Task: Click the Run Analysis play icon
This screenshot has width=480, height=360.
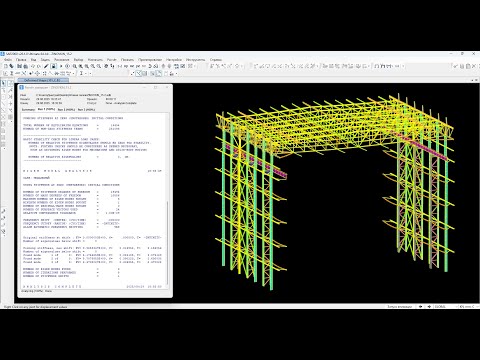Action: [61, 66]
